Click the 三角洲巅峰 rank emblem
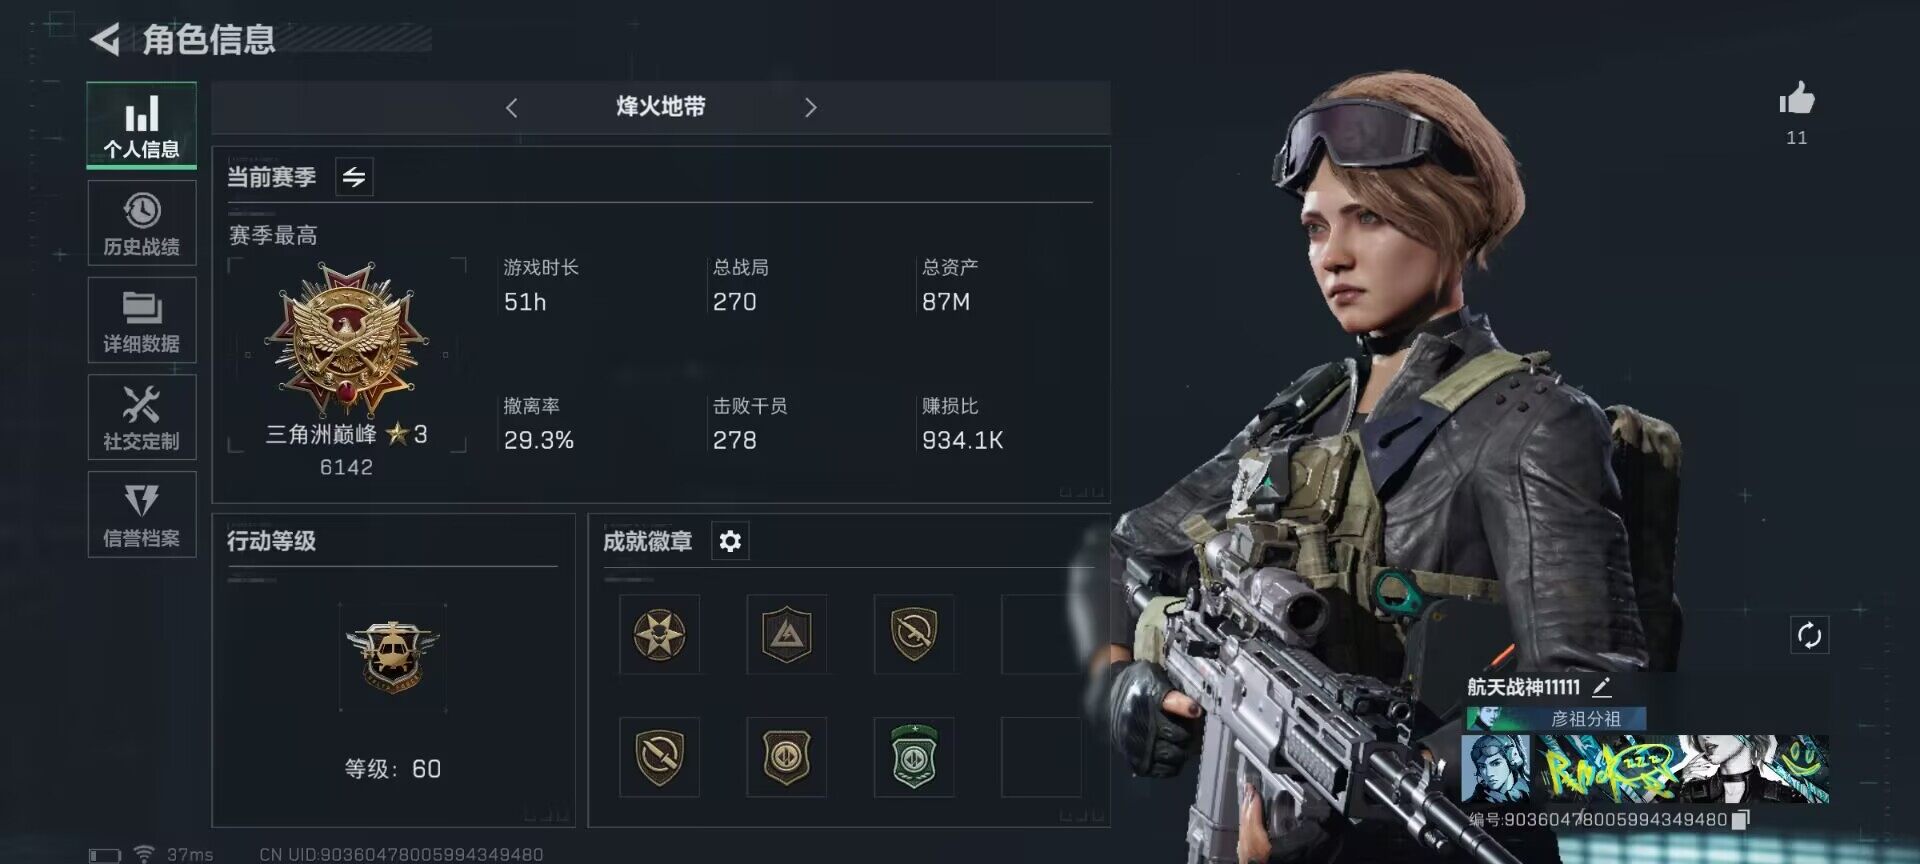This screenshot has height=864, width=1920. 346,340
